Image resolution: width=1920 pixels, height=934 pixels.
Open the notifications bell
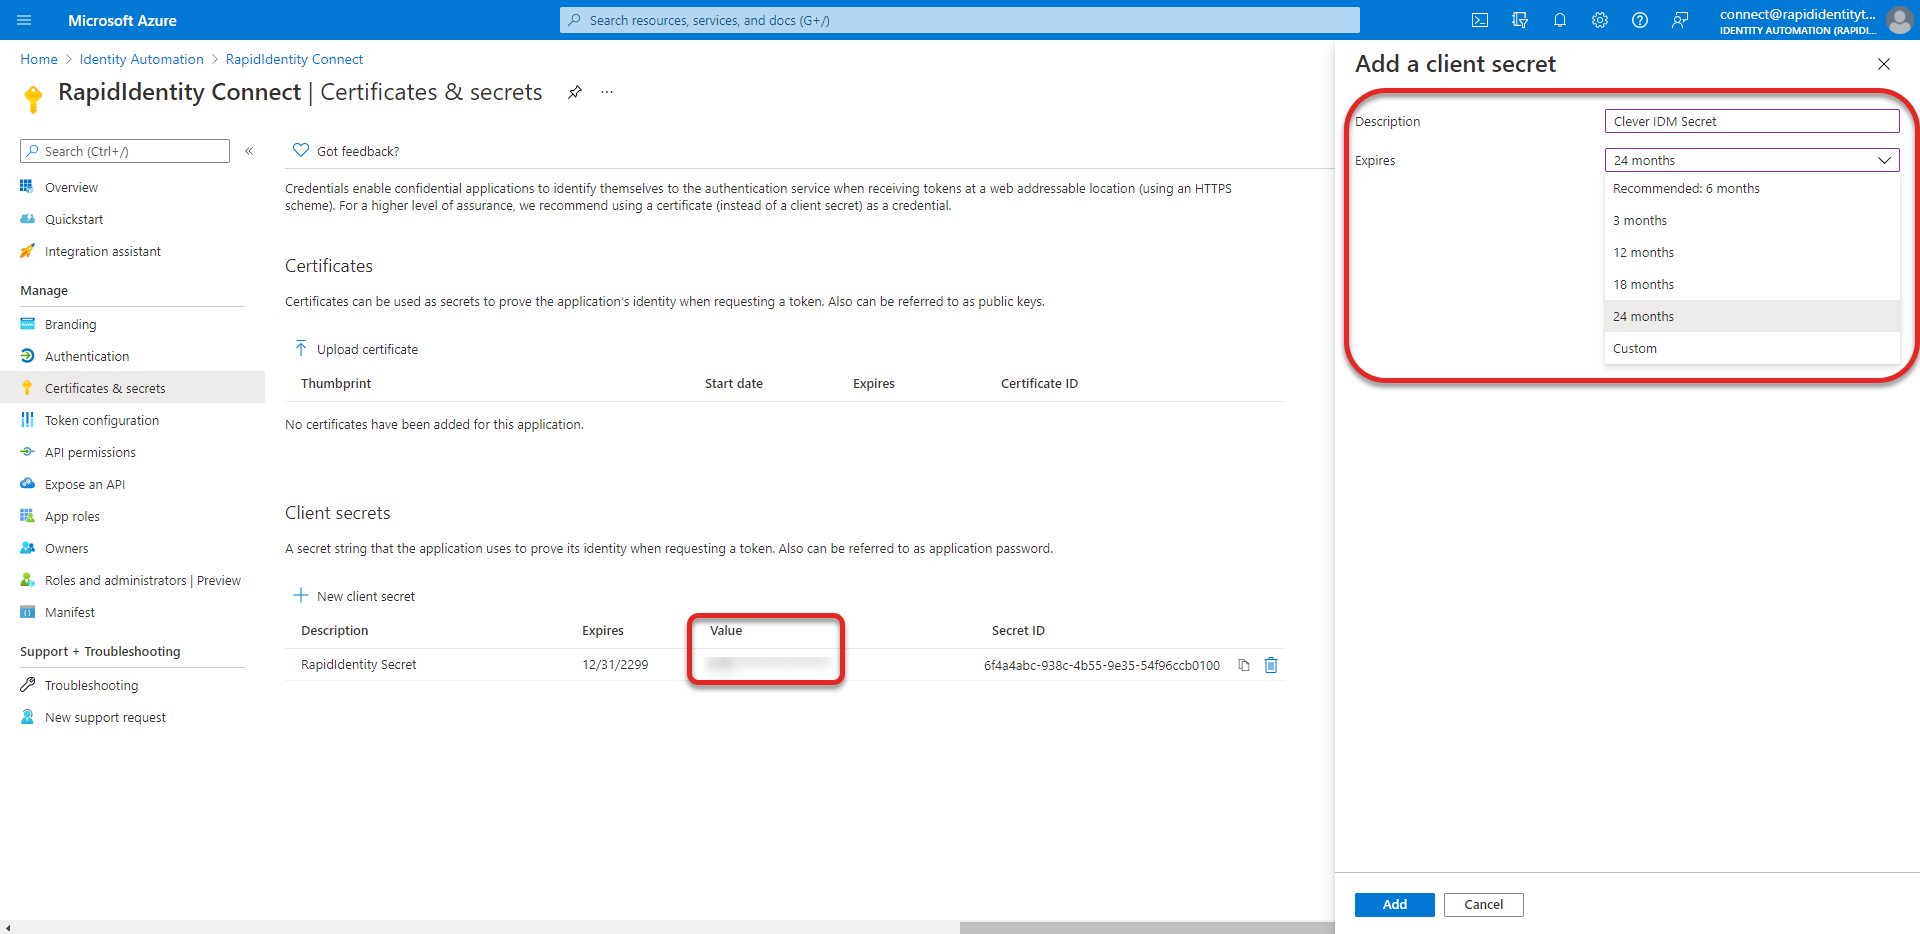click(x=1560, y=20)
